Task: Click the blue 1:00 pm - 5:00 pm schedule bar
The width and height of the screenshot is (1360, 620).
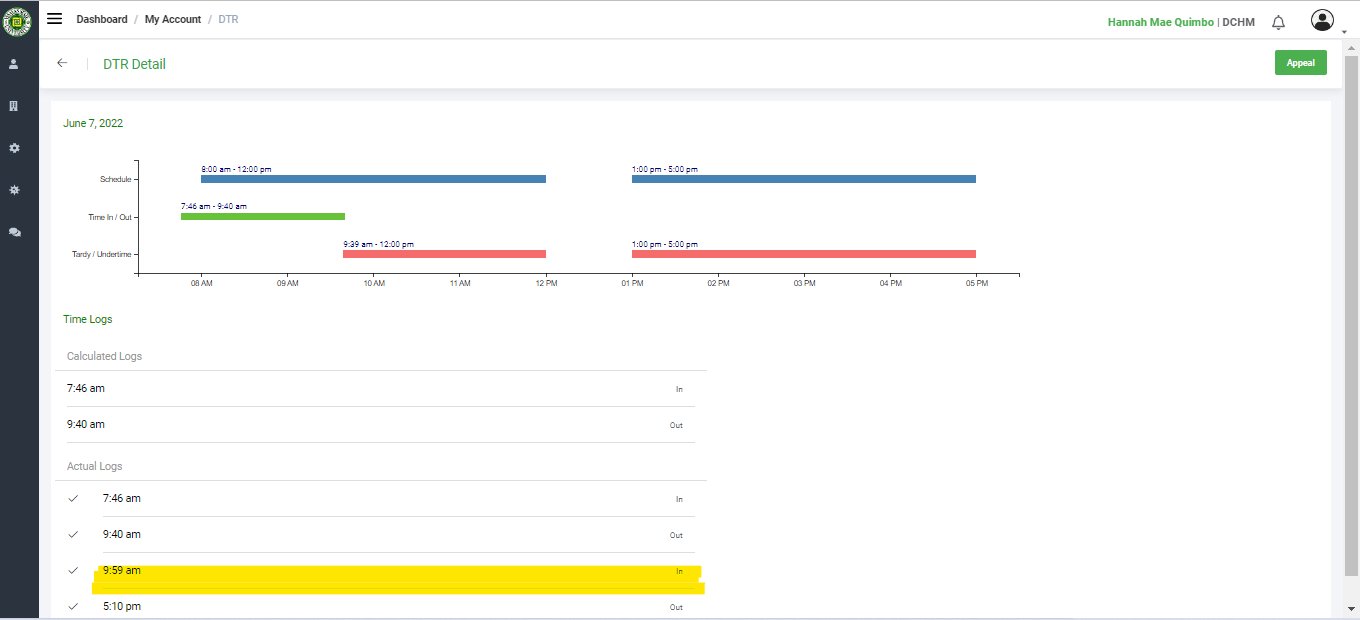Action: tap(803, 179)
